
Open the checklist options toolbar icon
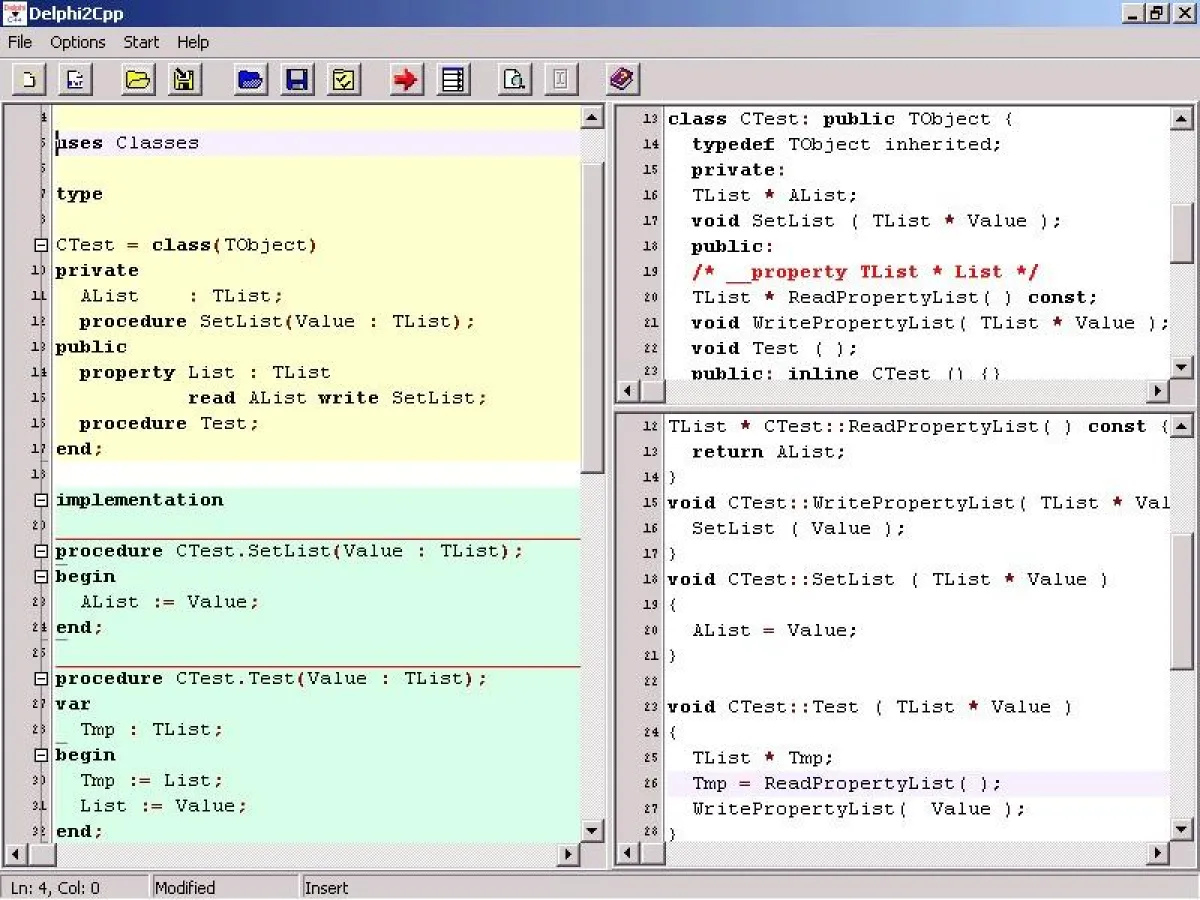click(344, 79)
